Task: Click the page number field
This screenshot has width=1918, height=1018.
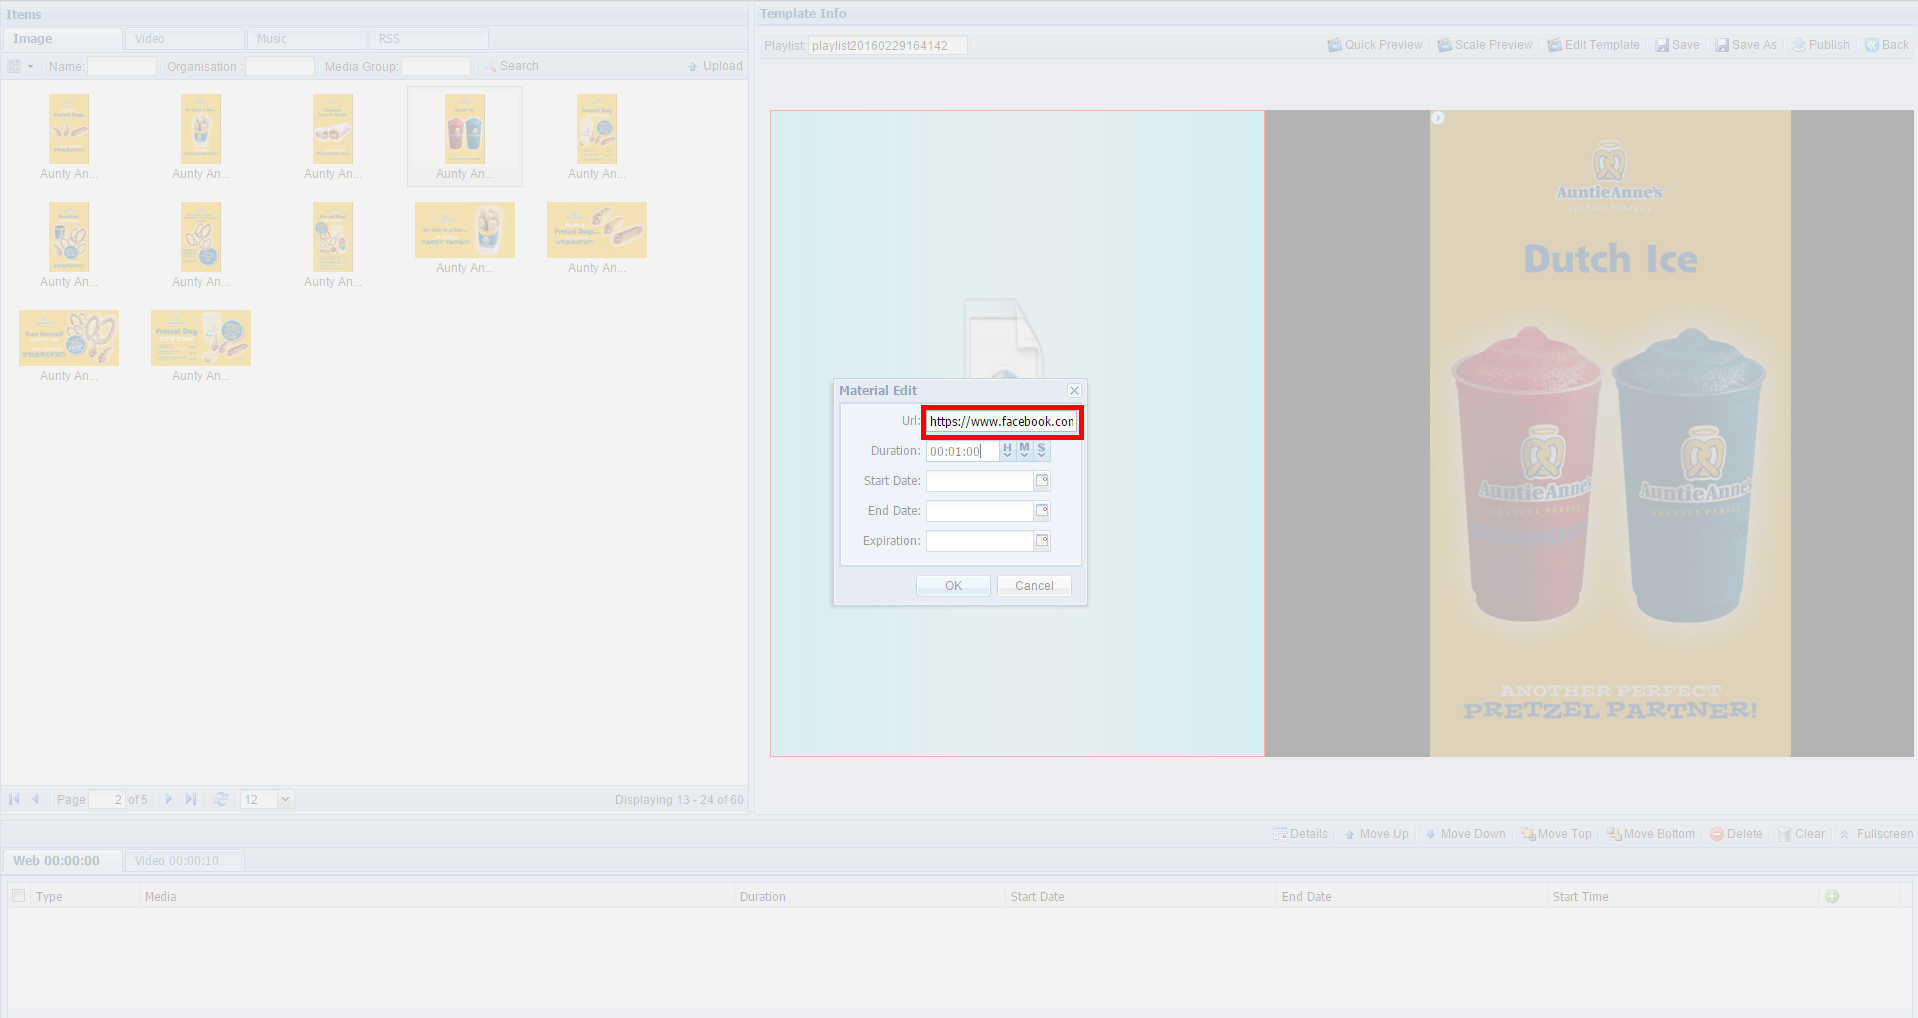Action: click(x=107, y=799)
